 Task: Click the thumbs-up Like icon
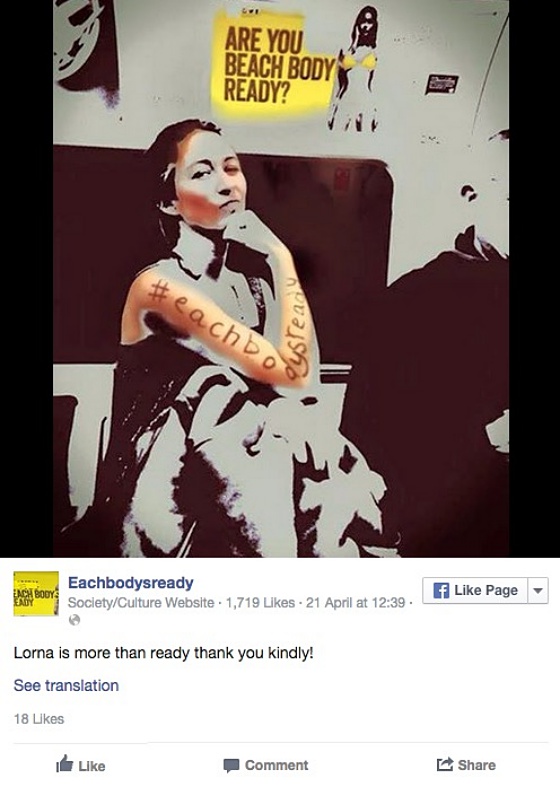(x=64, y=763)
